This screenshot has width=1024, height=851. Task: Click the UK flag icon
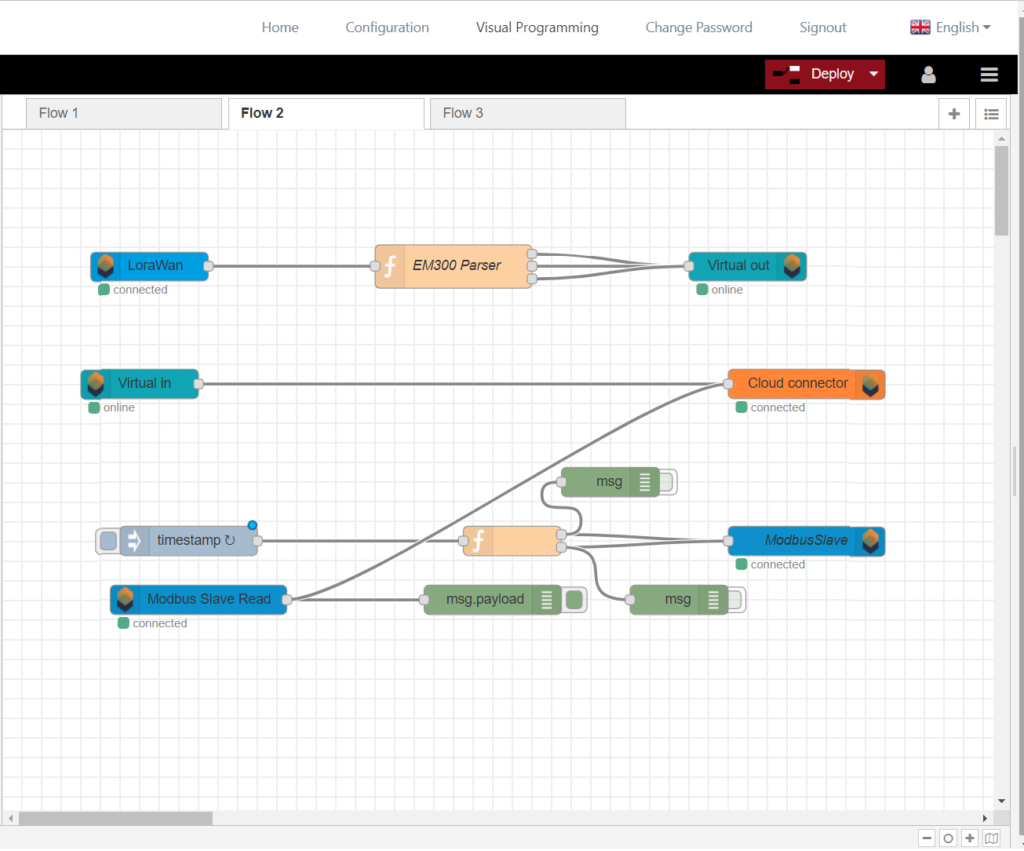[920, 27]
